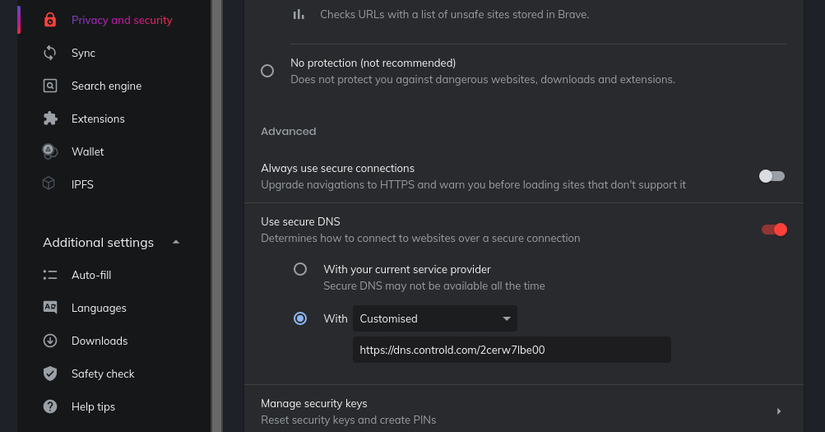Open the Extensions settings section
Image resolution: width=825 pixels, height=432 pixels.
98,119
